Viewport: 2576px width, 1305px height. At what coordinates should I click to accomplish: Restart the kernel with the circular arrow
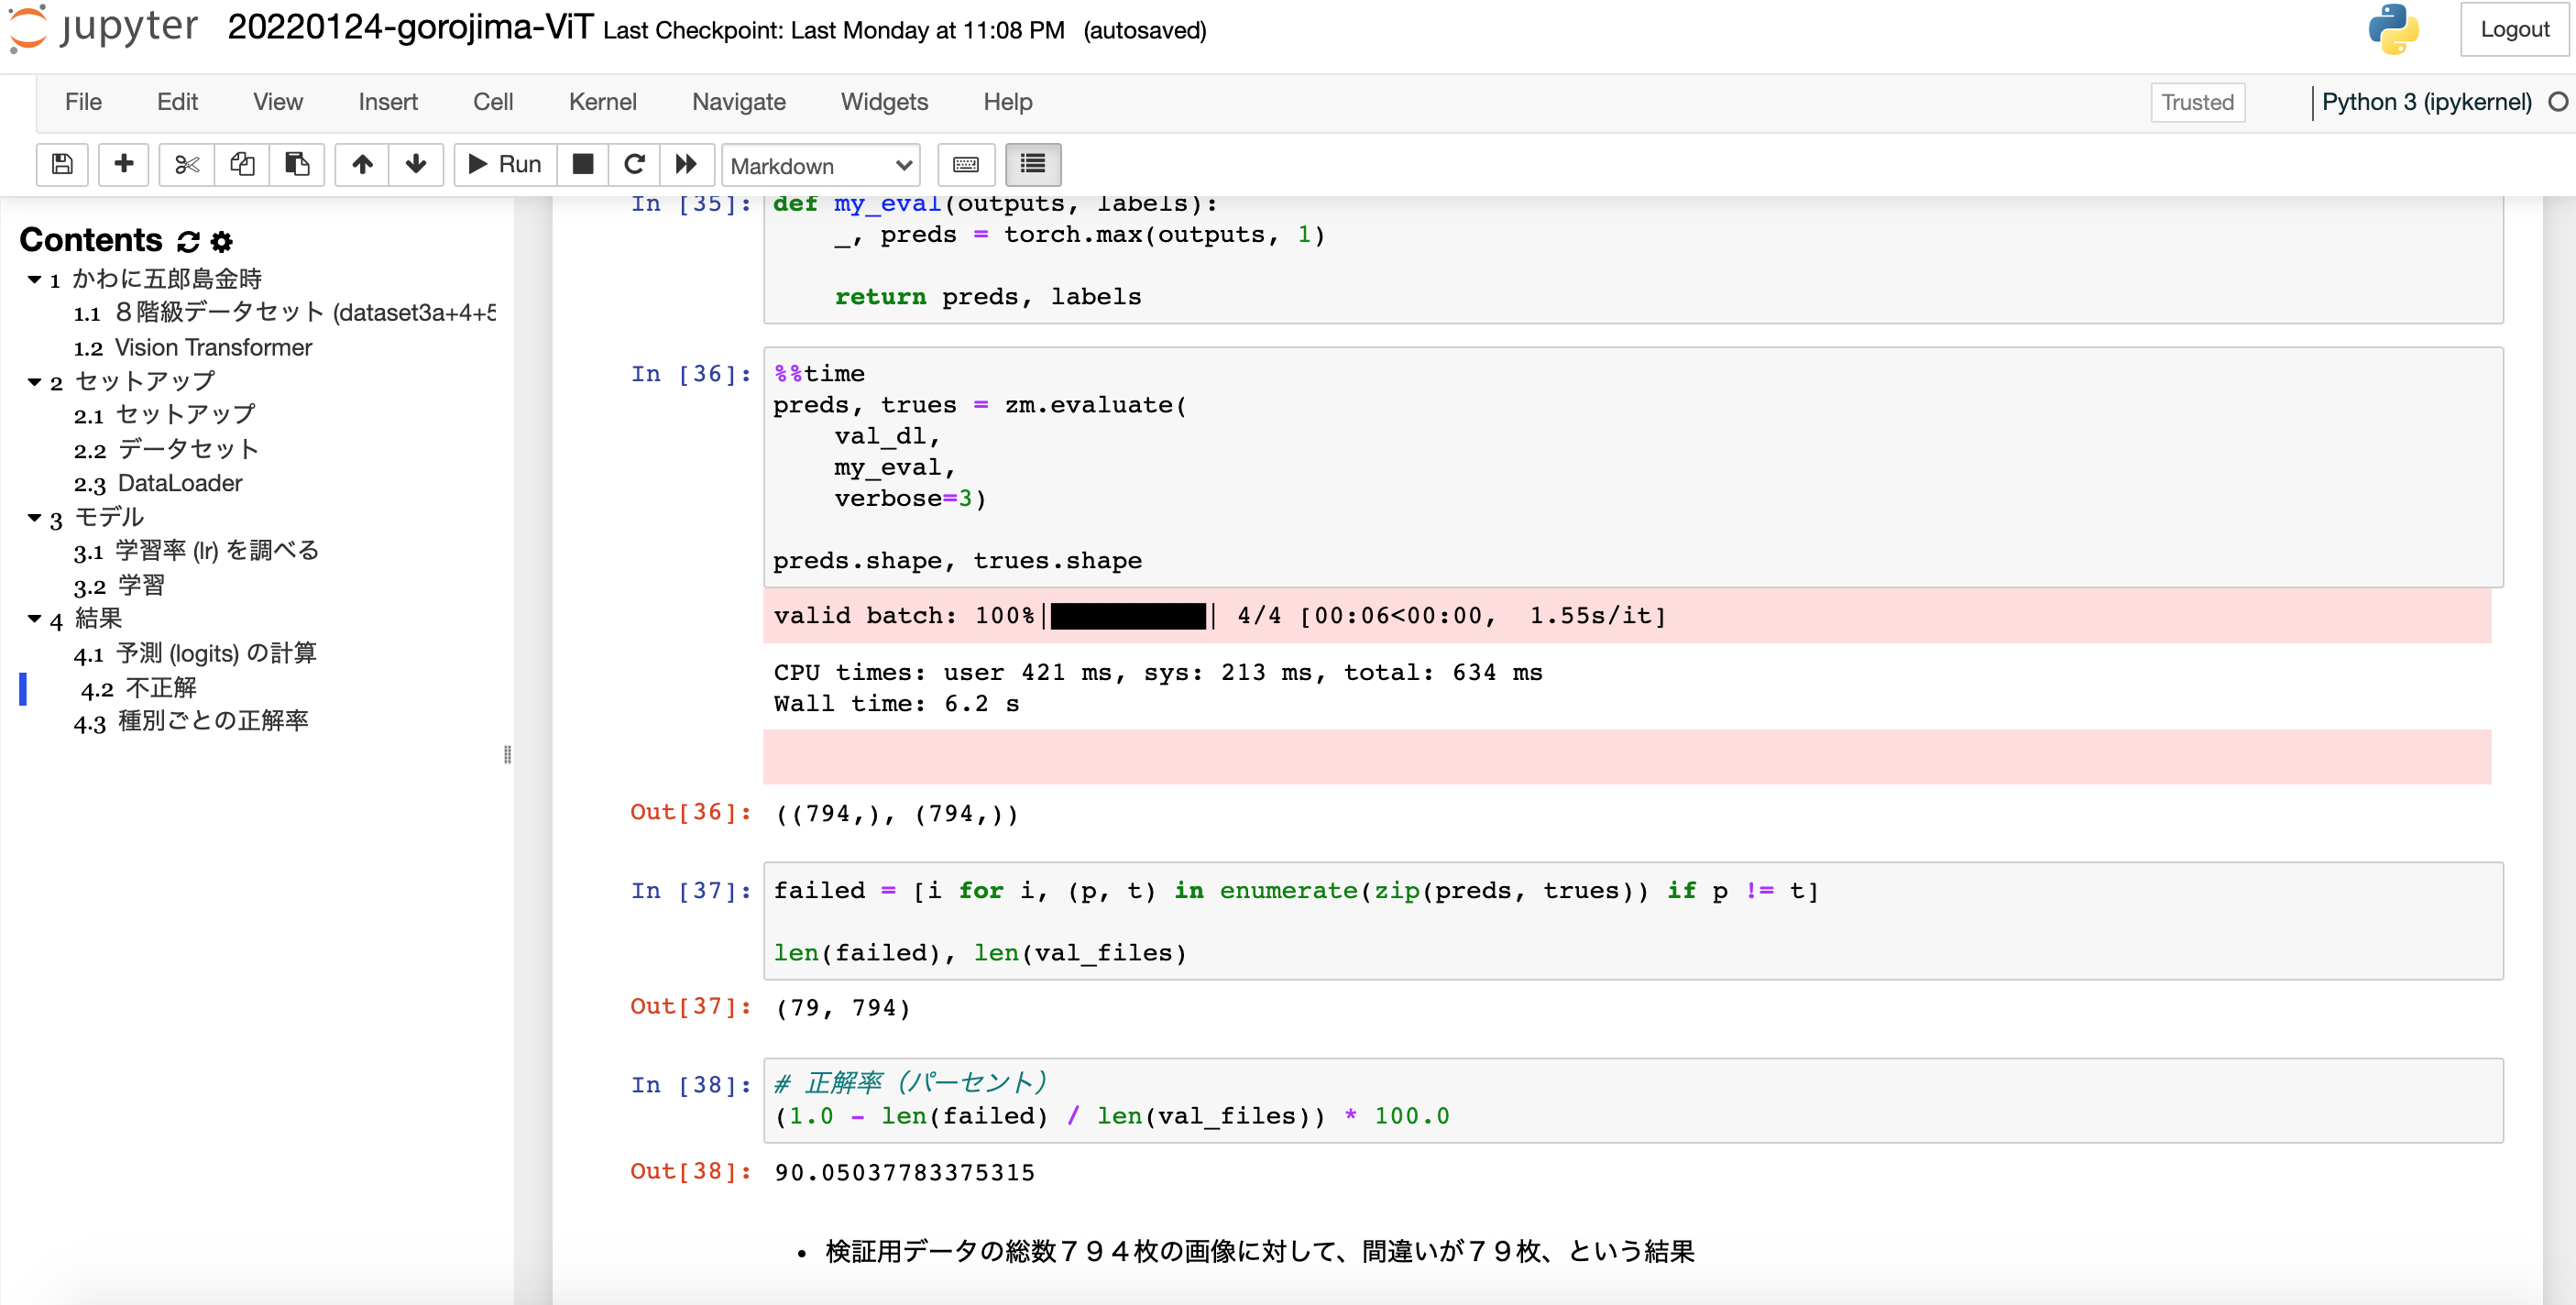click(x=634, y=164)
